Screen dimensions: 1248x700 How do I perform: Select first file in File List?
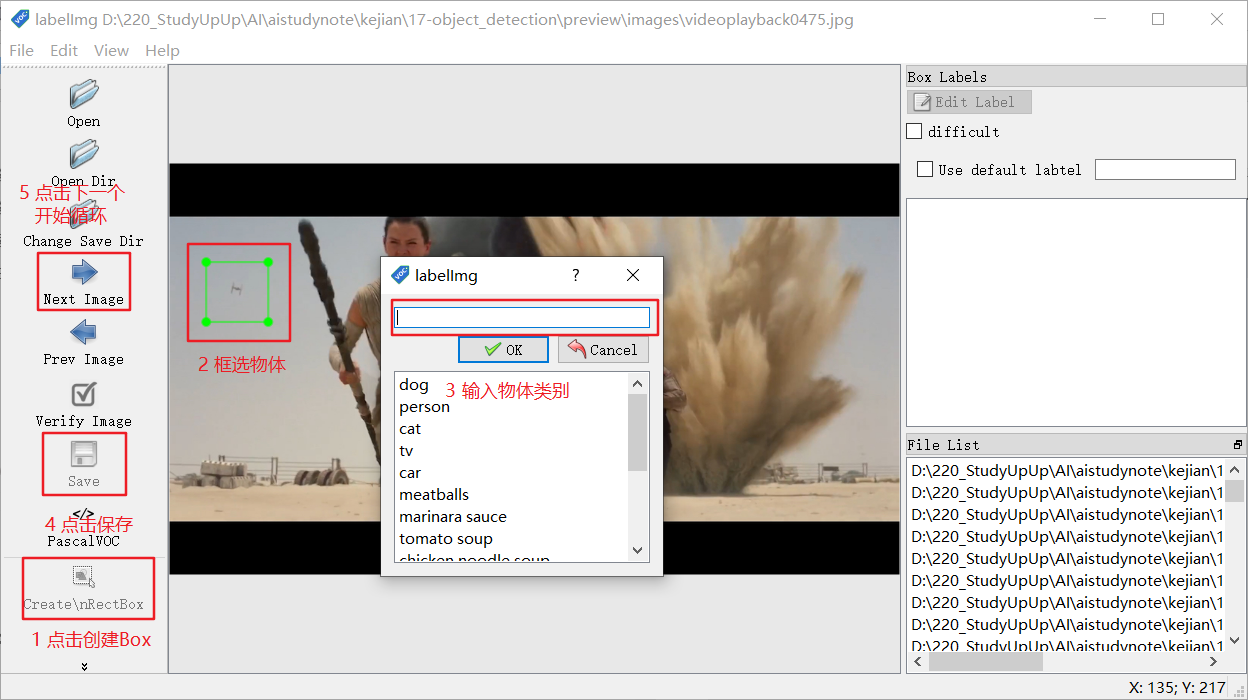click(x=1065, y=470)
